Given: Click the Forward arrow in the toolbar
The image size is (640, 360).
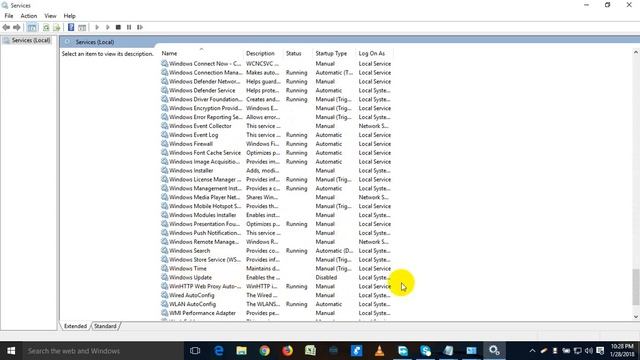Looking at the screenshot, I should pyautogui.click(x=17, y=27).
